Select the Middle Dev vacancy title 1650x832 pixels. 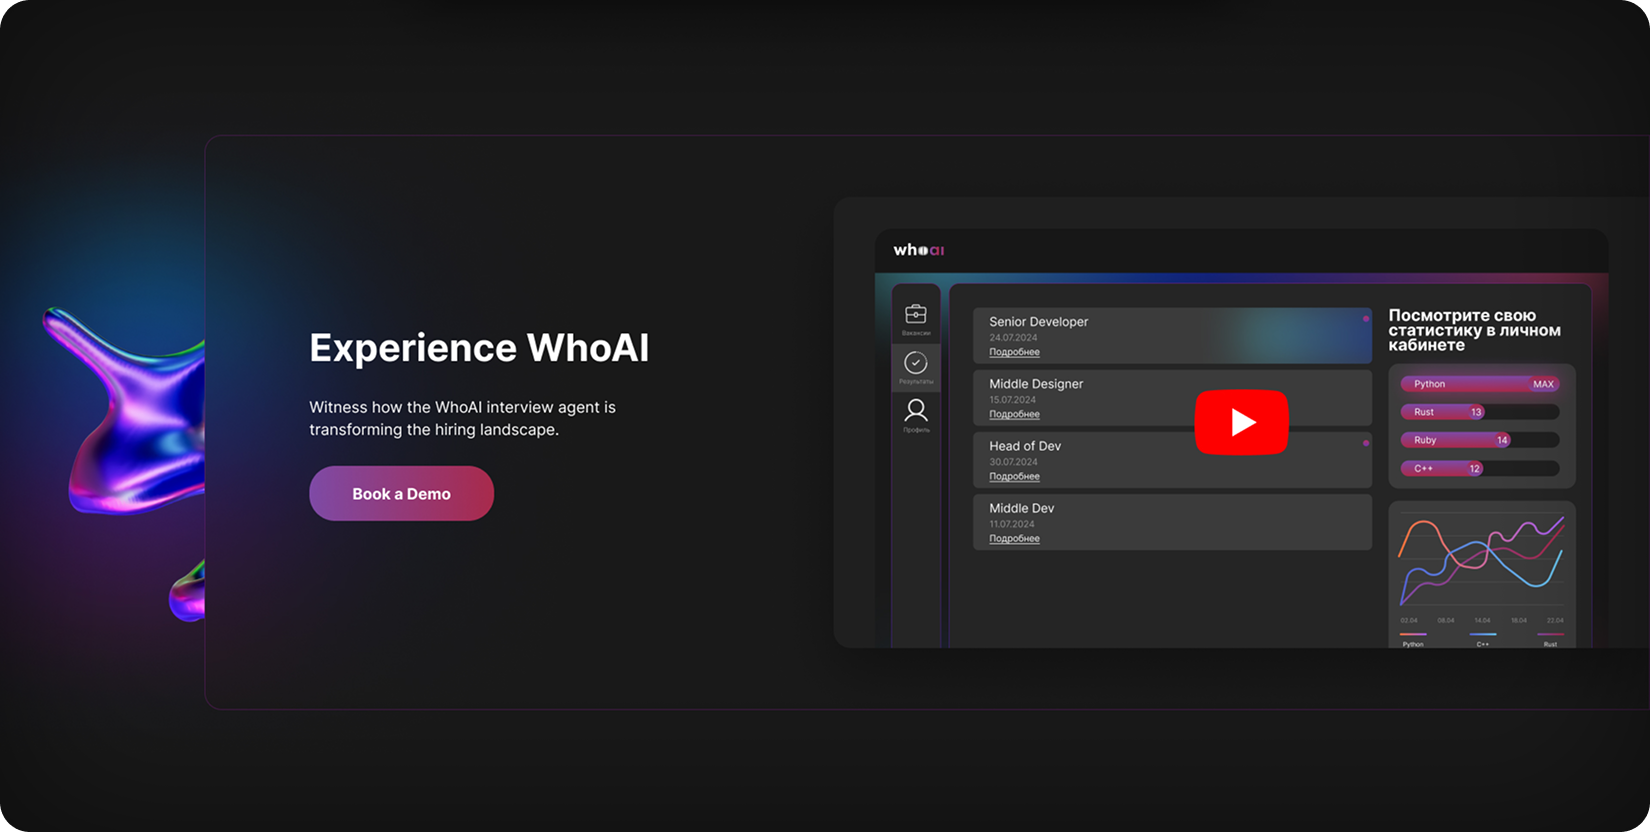coord(1021,508)
